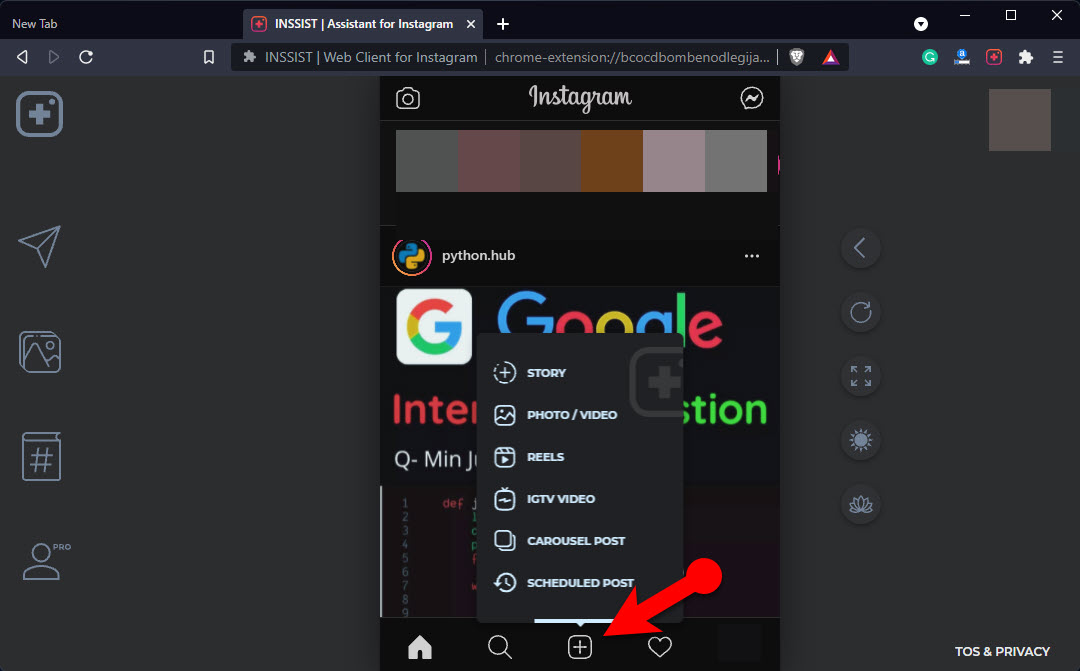Open the Messenger icon in Instagram header
Screen dimensions: 1080x671
pyautogui.click(x=751, y=99)
